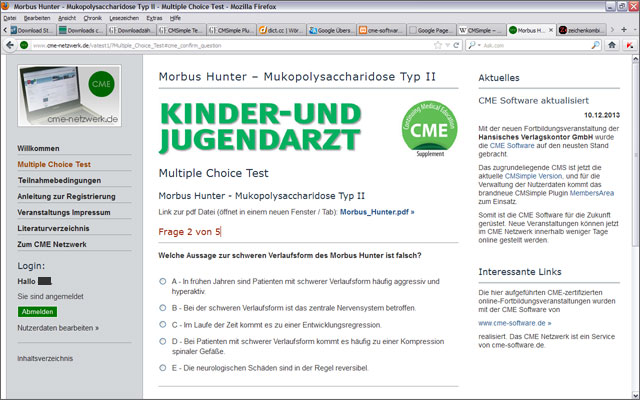The image size is (640, 400).
Task: Open Nutzerdaten bearbeiten link
Action: click(x=58, y=328)
